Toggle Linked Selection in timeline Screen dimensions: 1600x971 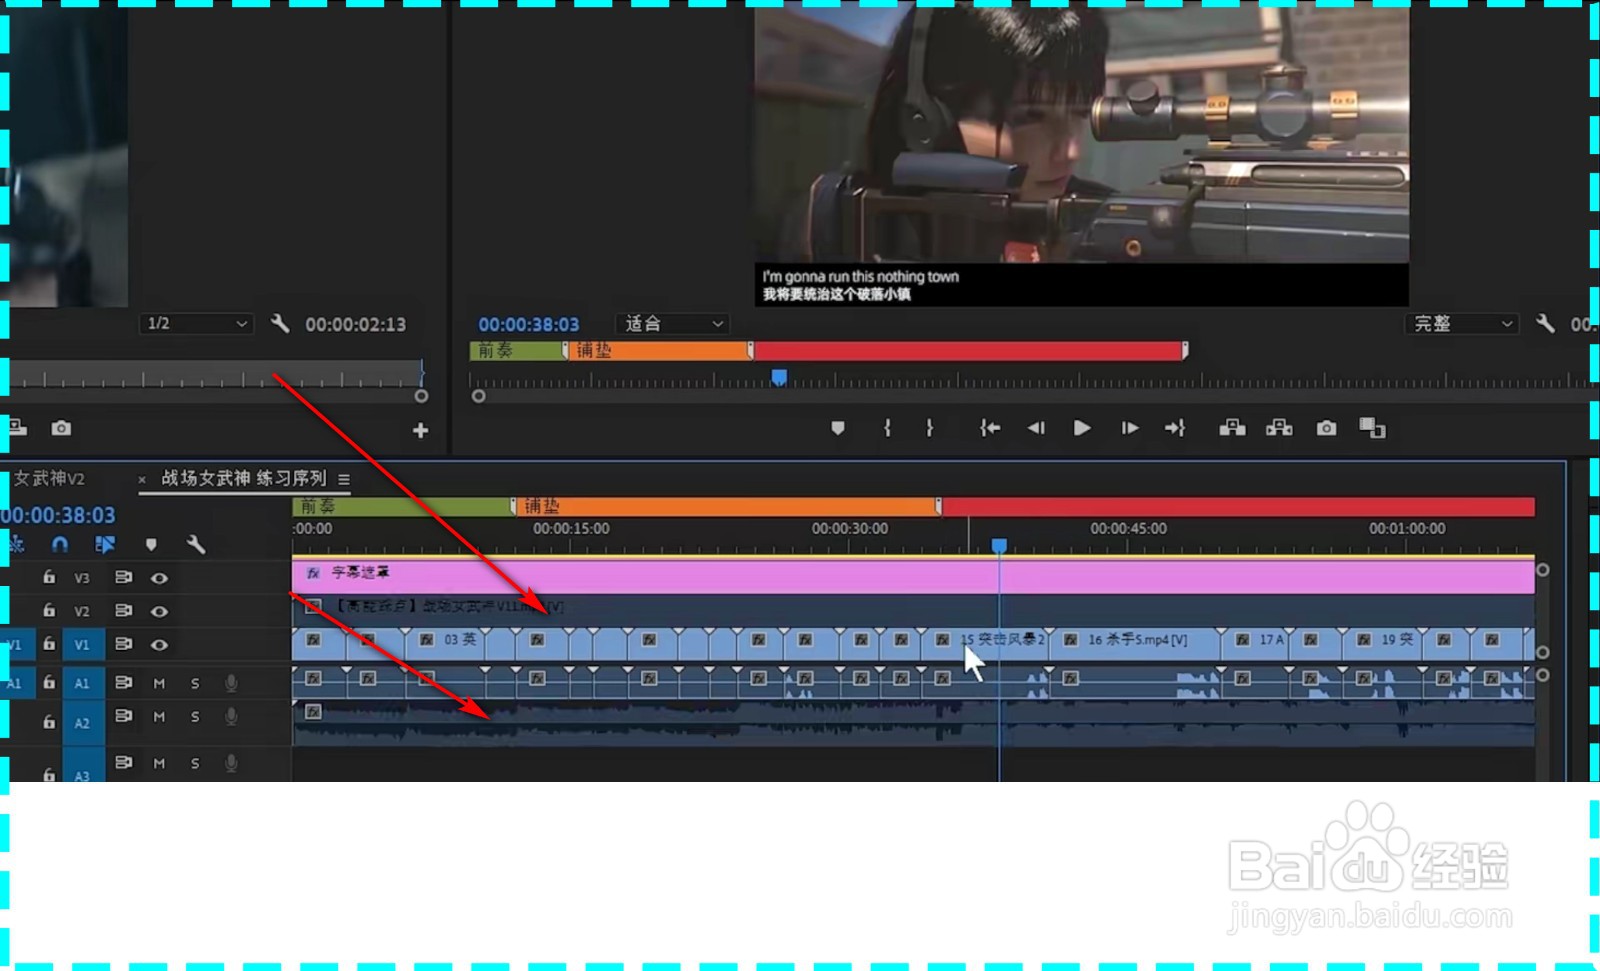[105, 544]
